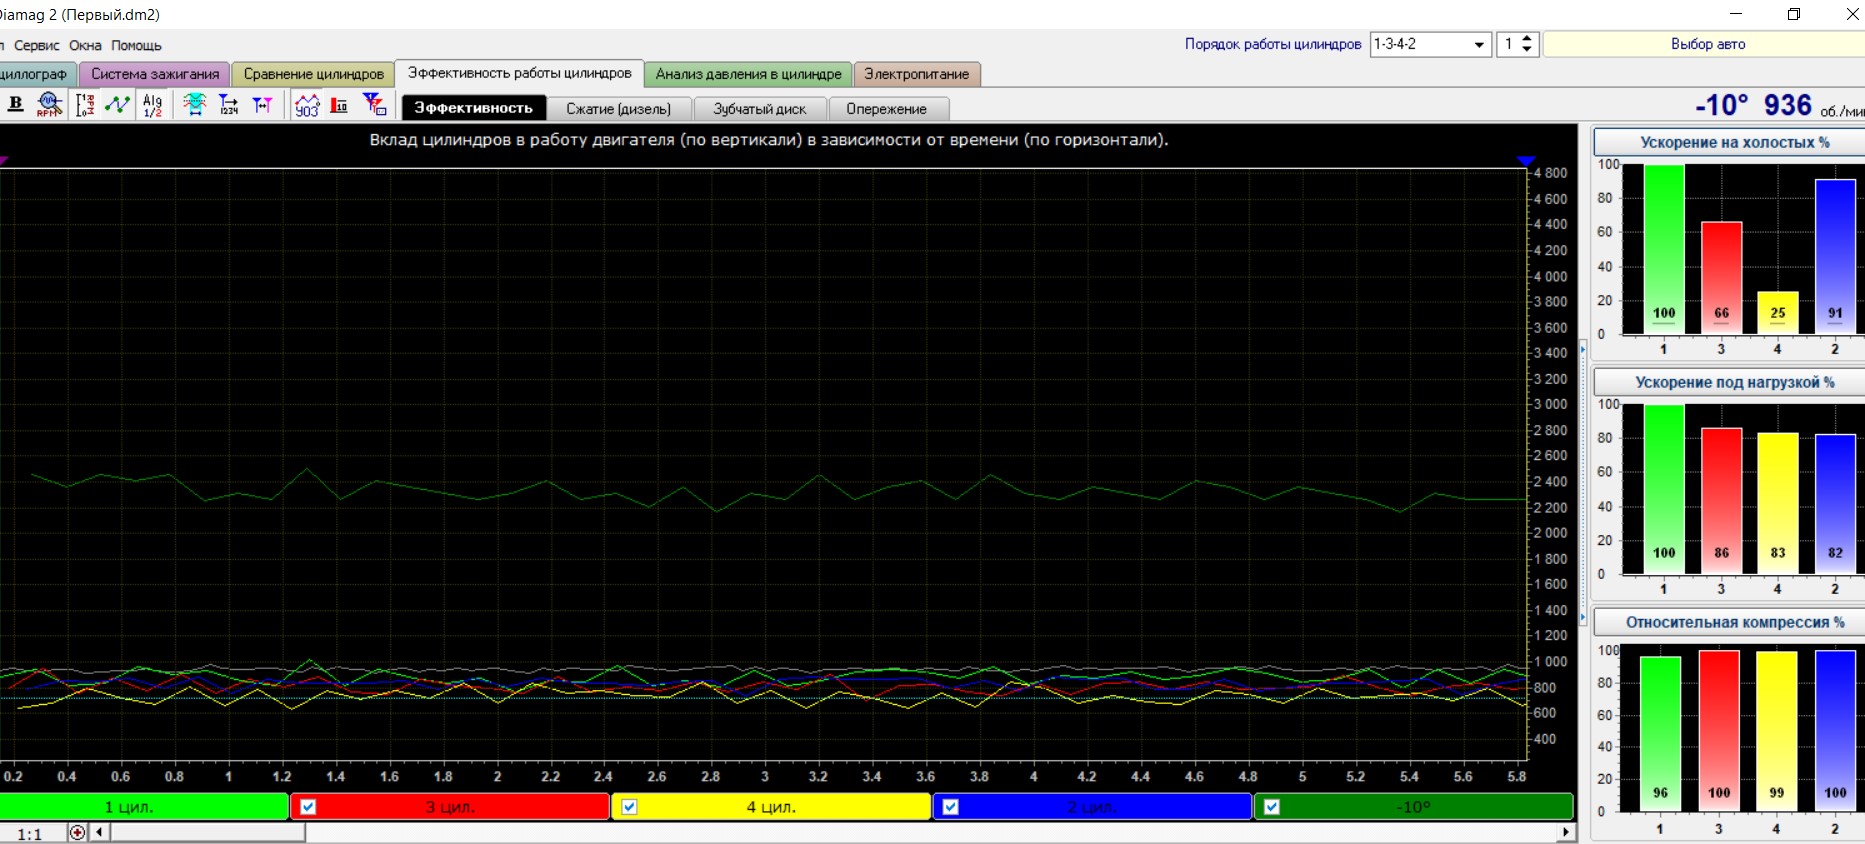Select the green connected-points line icon
Viewport: 1865px width, 844px height.
(x=118, y=104)
